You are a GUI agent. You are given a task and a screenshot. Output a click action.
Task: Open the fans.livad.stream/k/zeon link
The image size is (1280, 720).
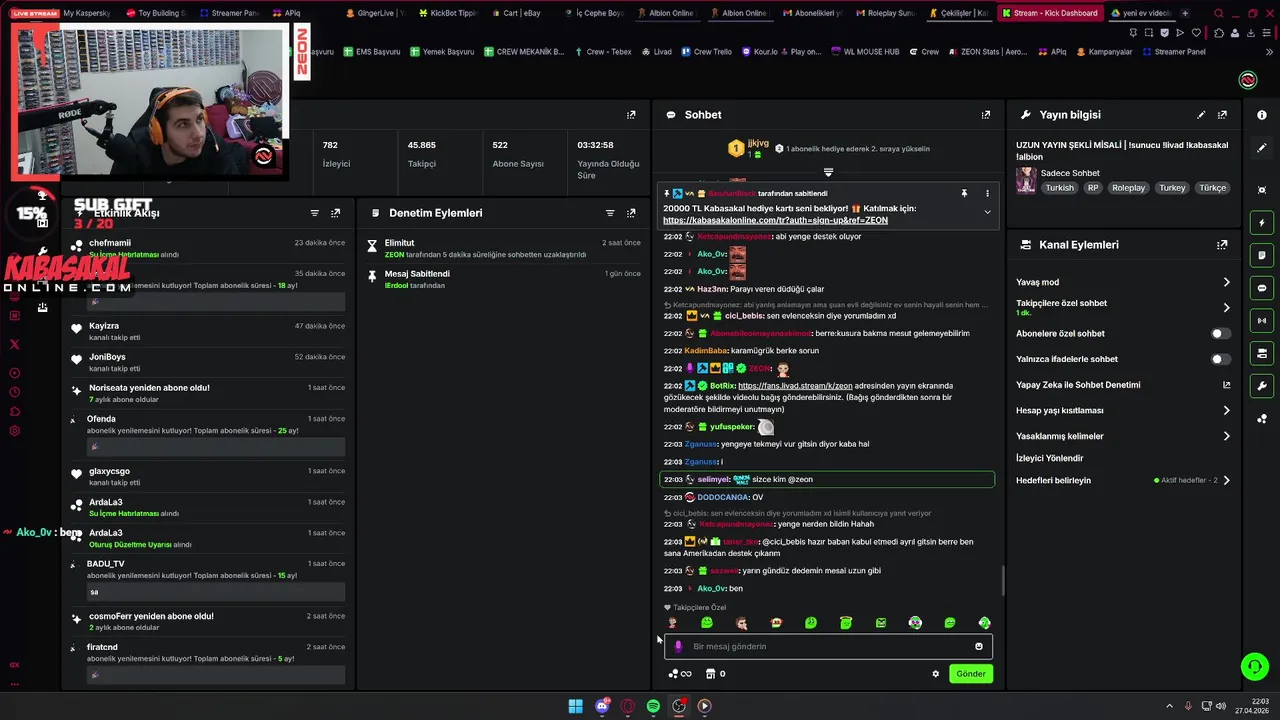coord(795,386)
